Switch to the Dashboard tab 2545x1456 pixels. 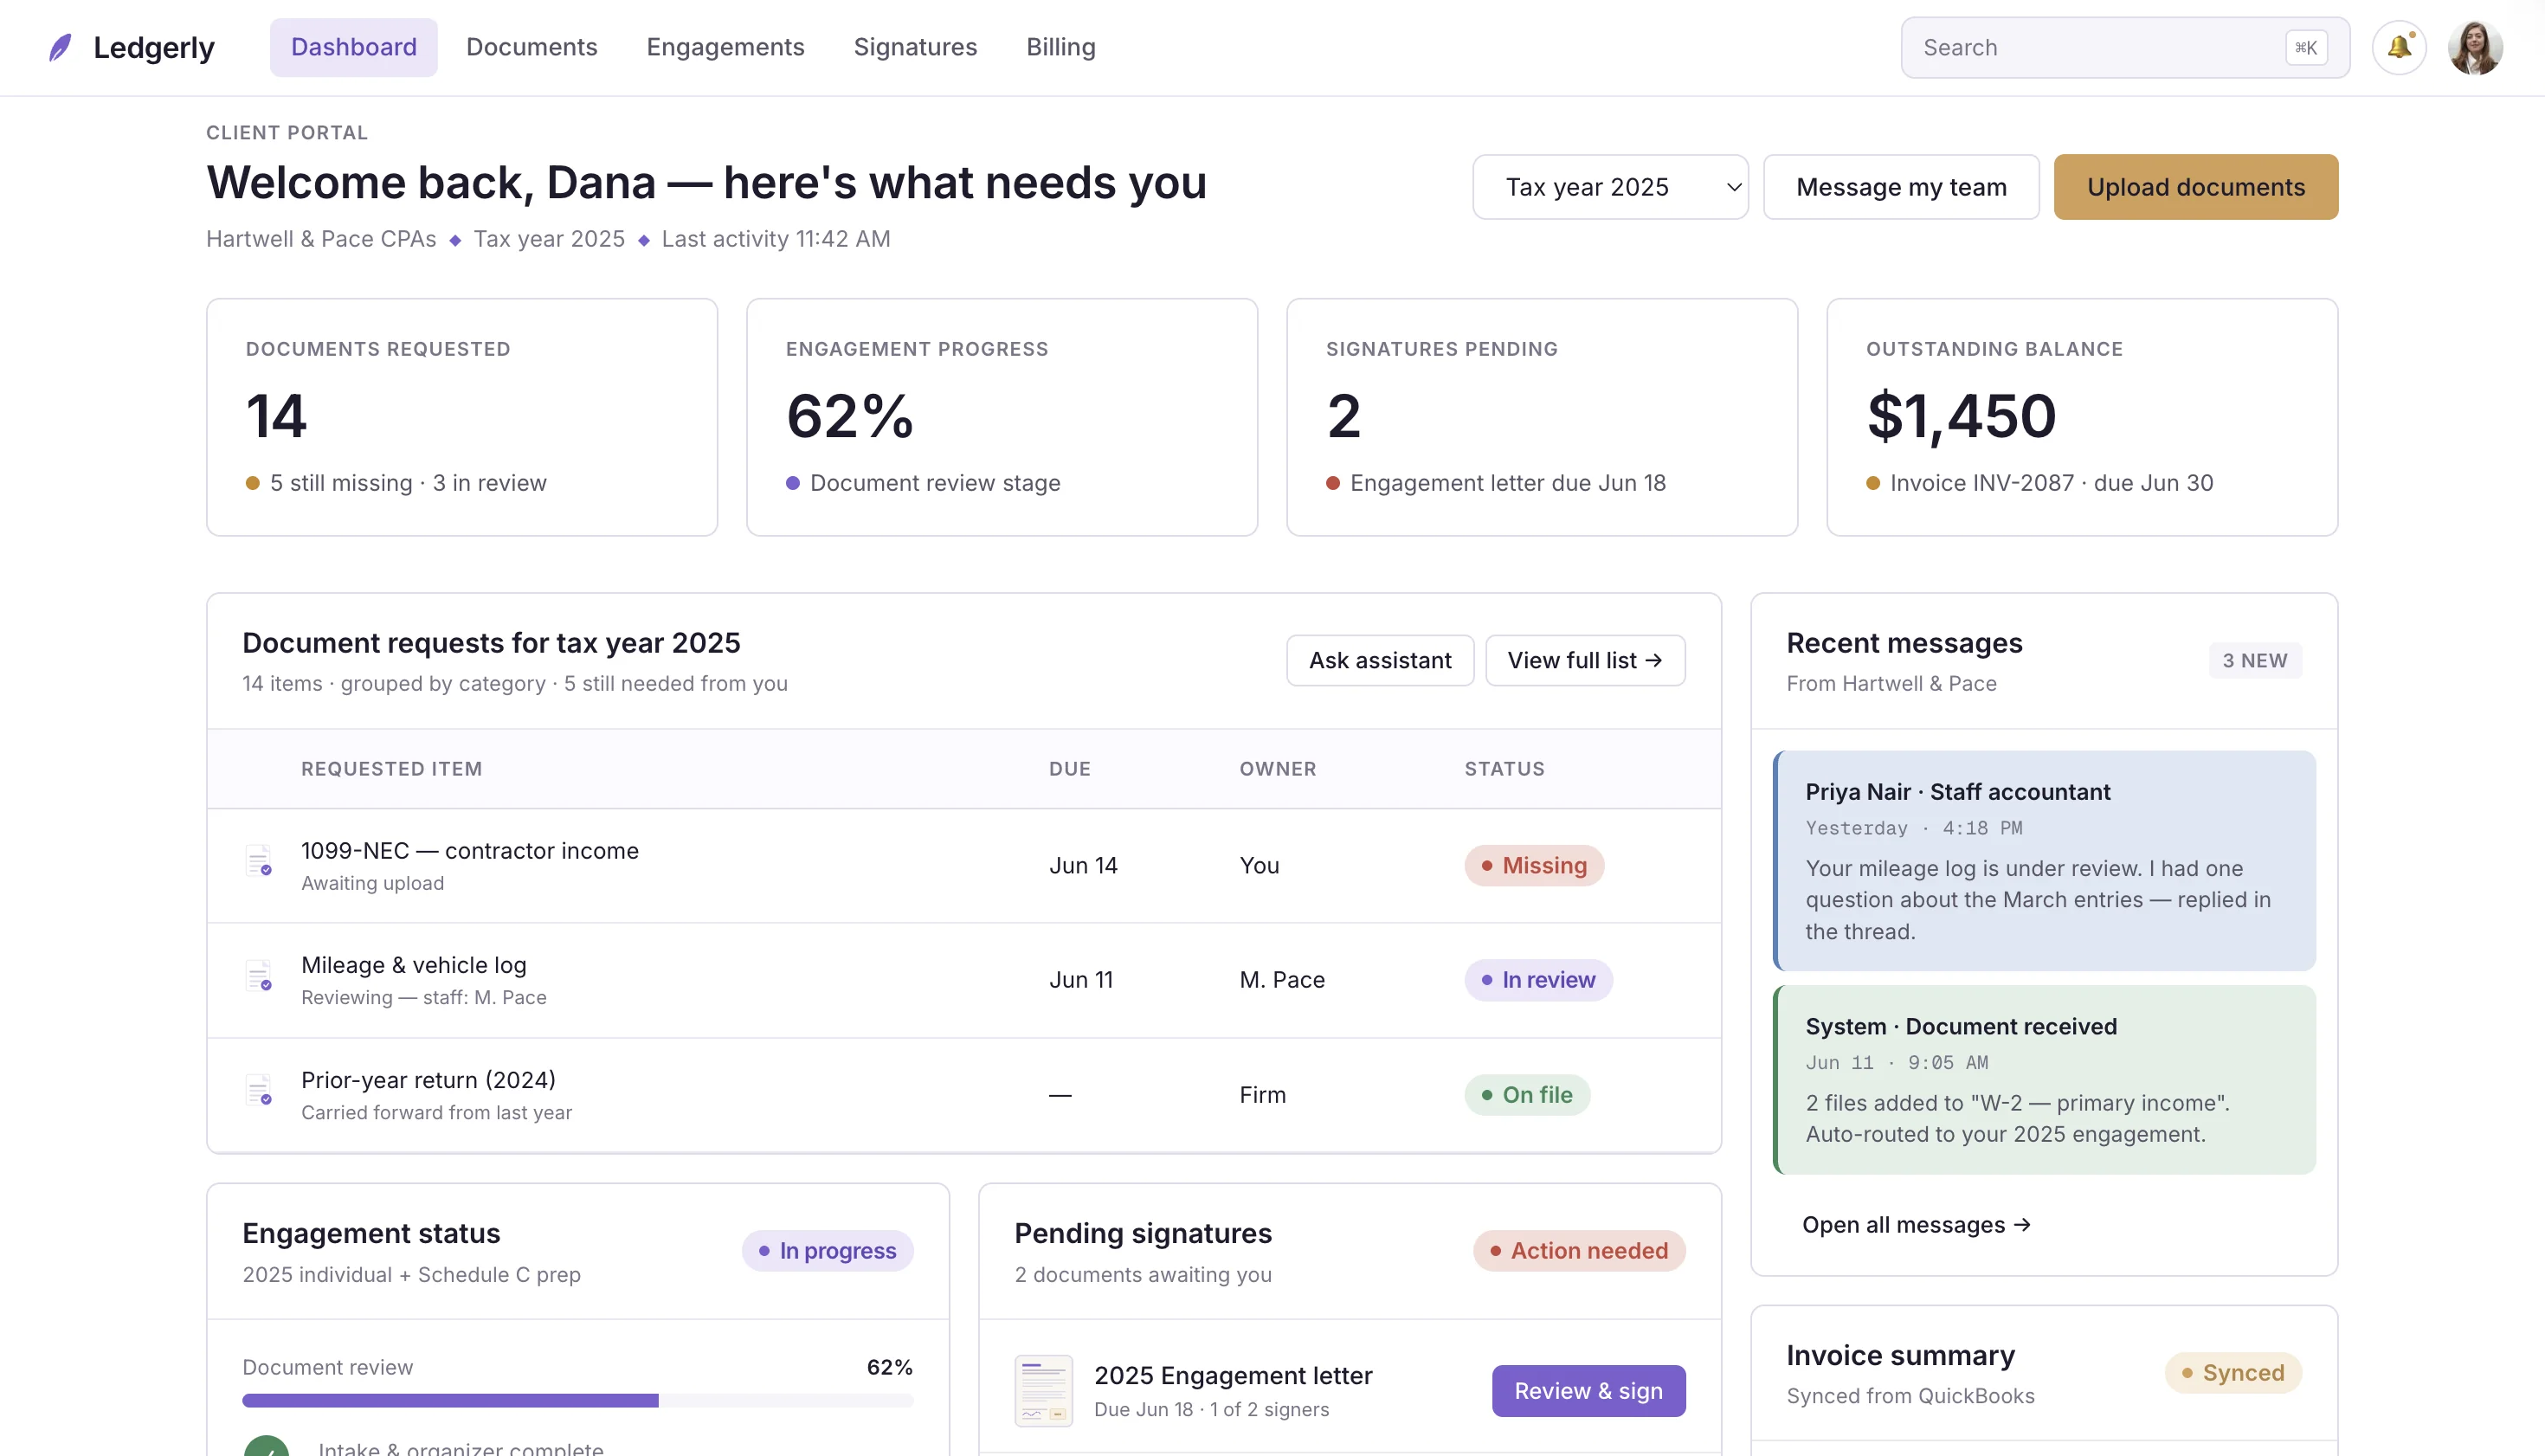(x=353, y=47)
